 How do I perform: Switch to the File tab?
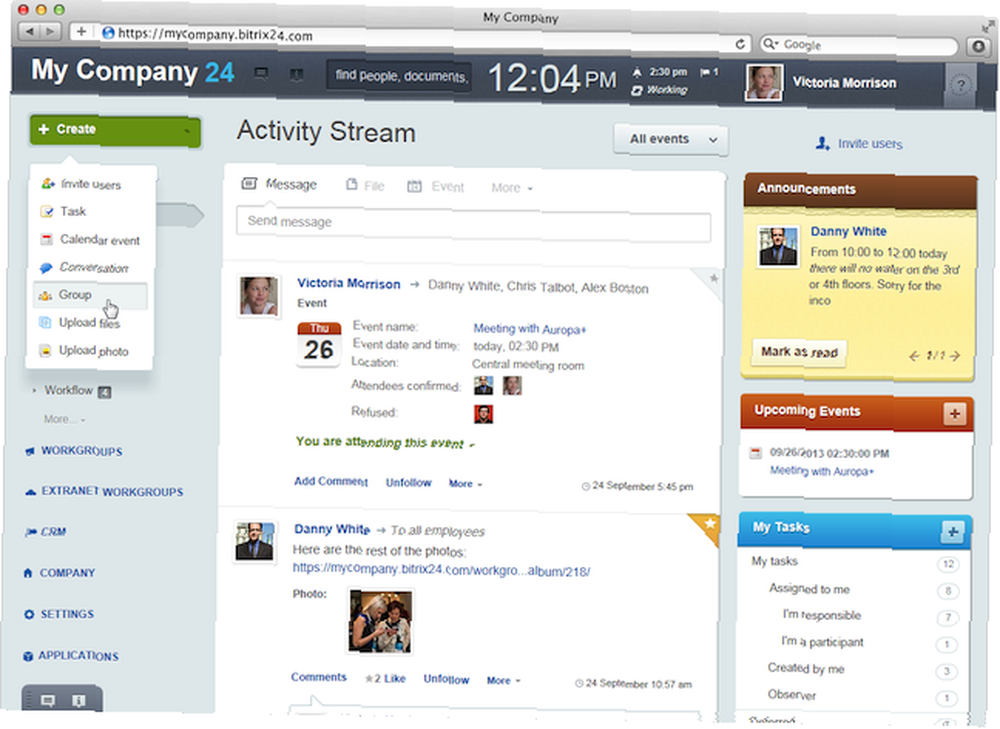pyautogui.click(x=365, y=186)
